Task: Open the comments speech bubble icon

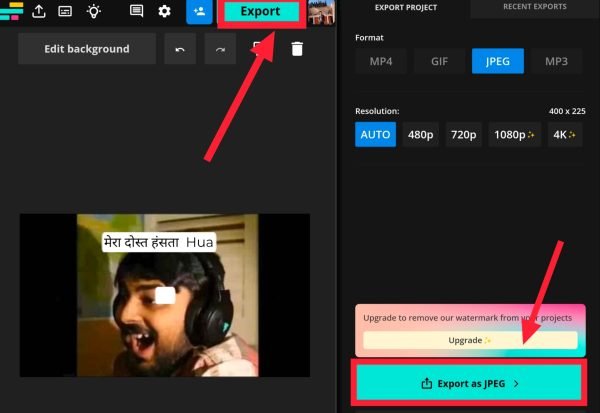Action: coord(137,12)
